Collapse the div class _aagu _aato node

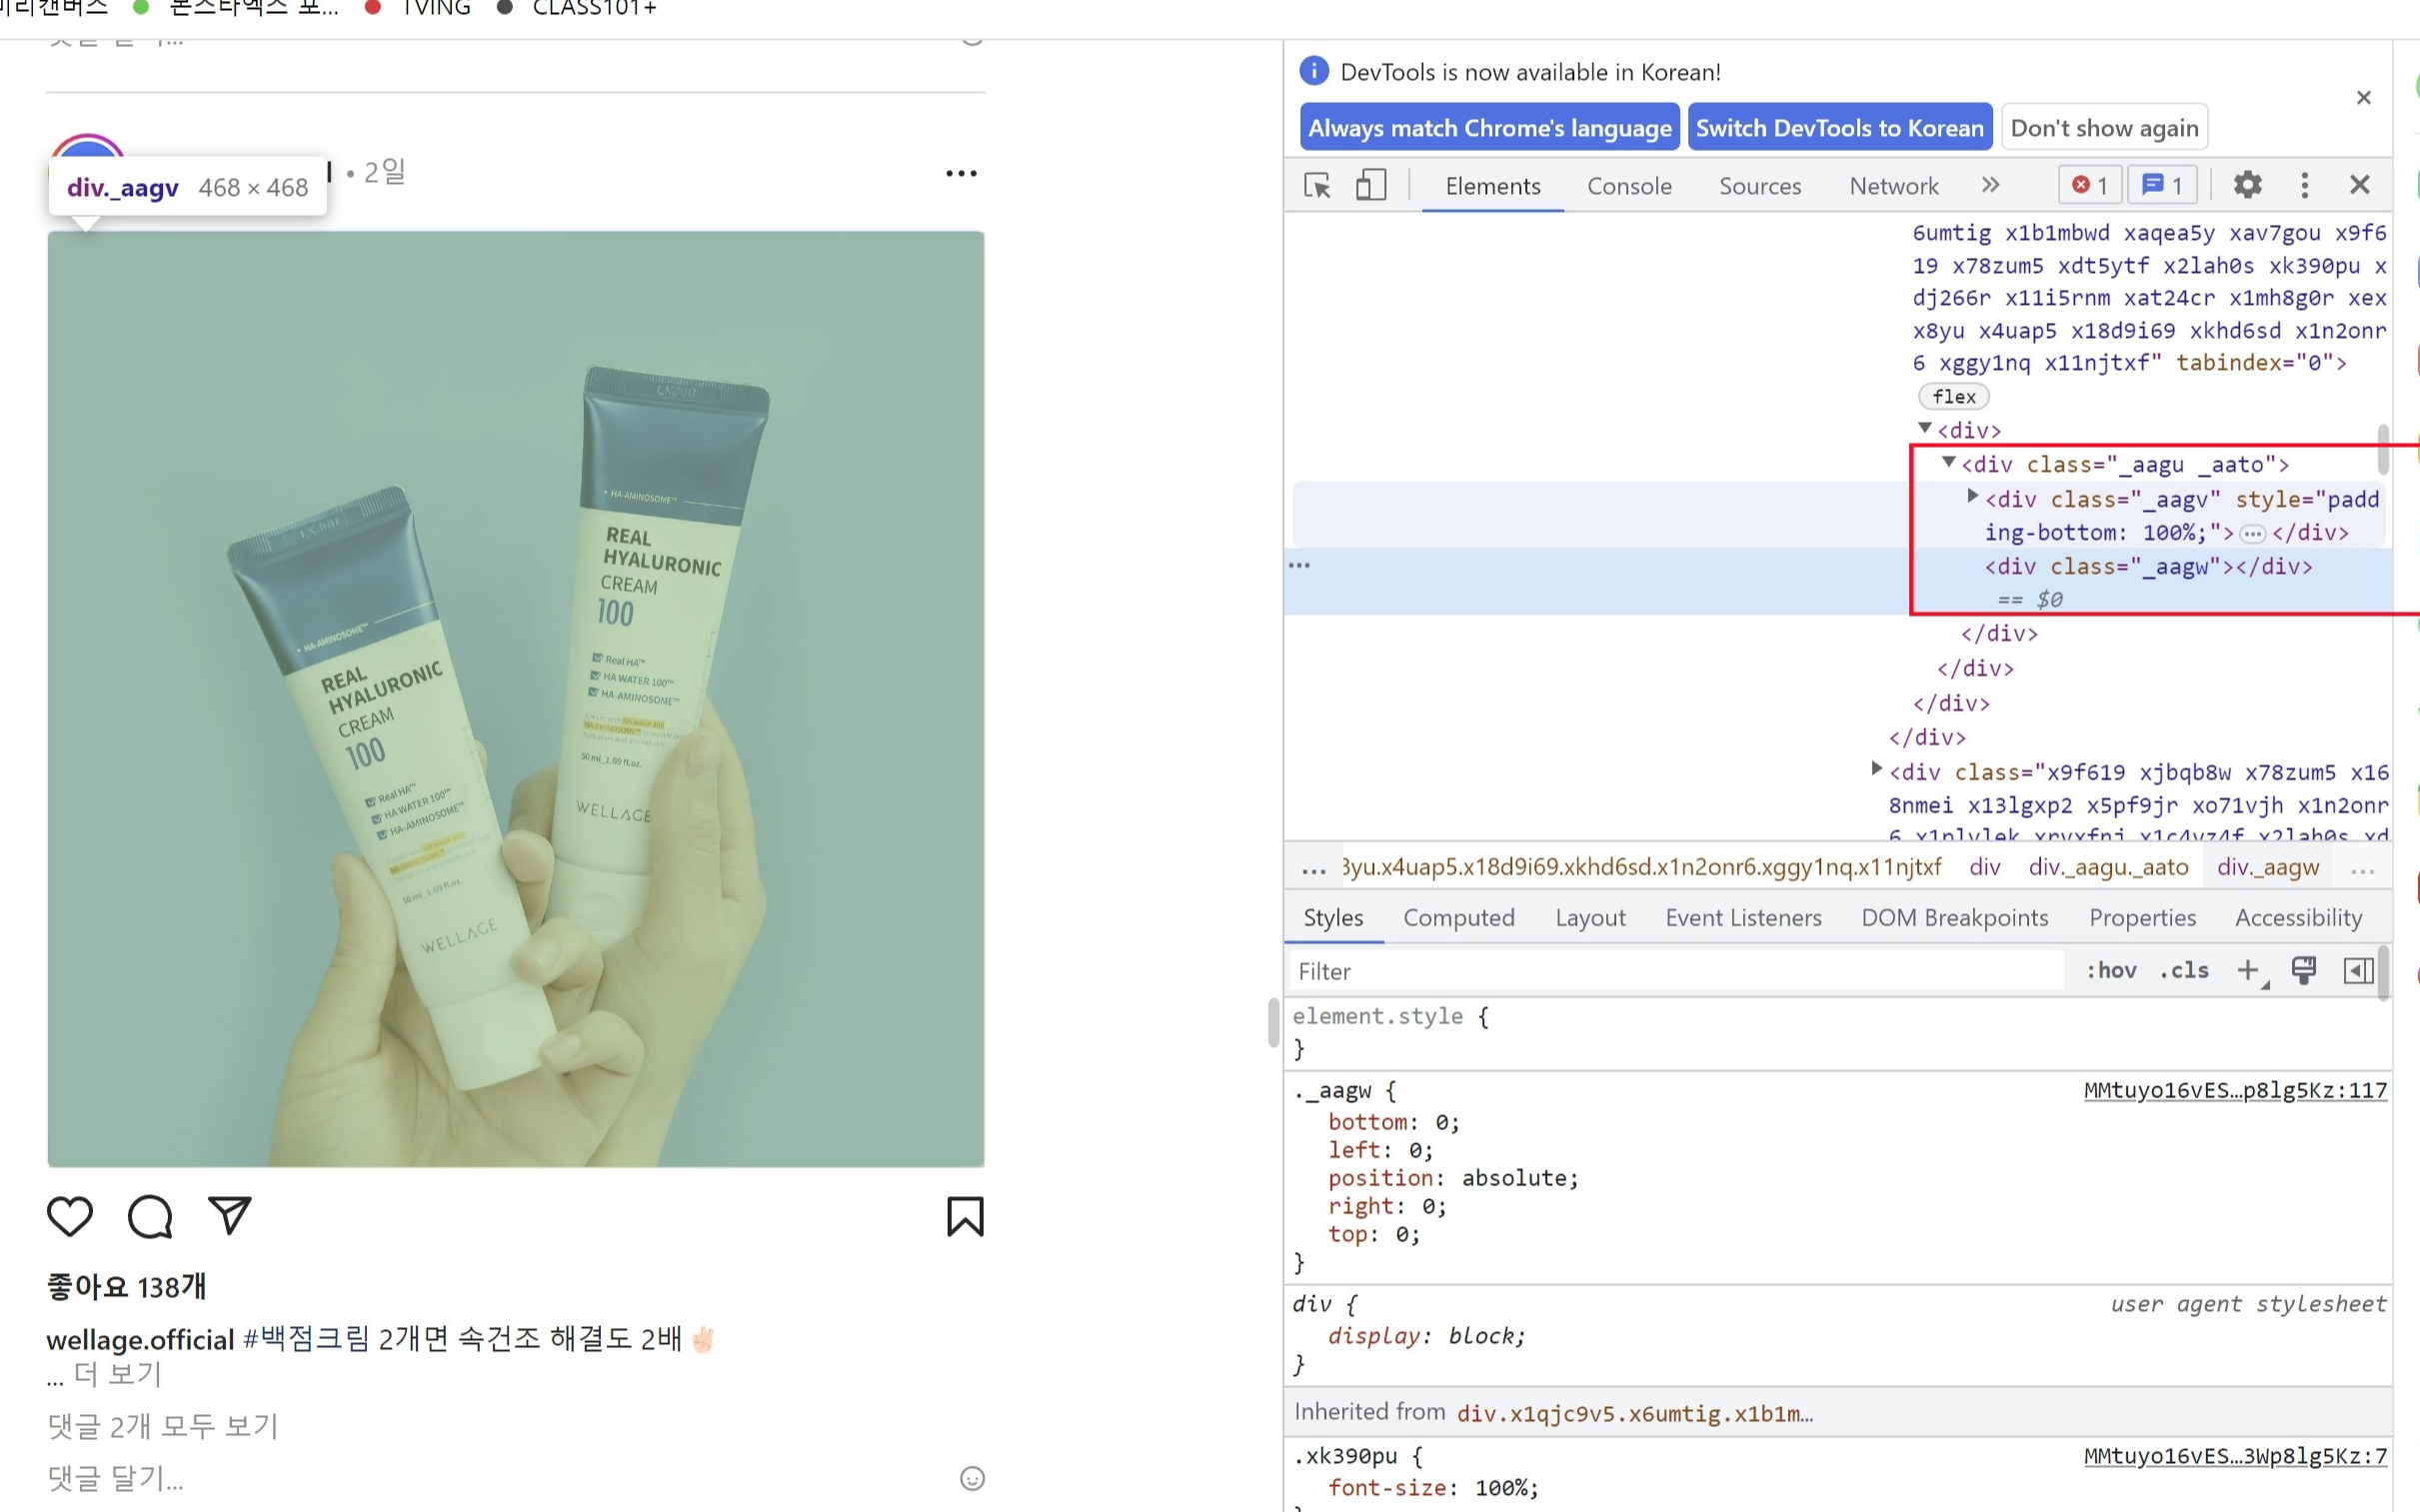click(x=1948, y=462)
